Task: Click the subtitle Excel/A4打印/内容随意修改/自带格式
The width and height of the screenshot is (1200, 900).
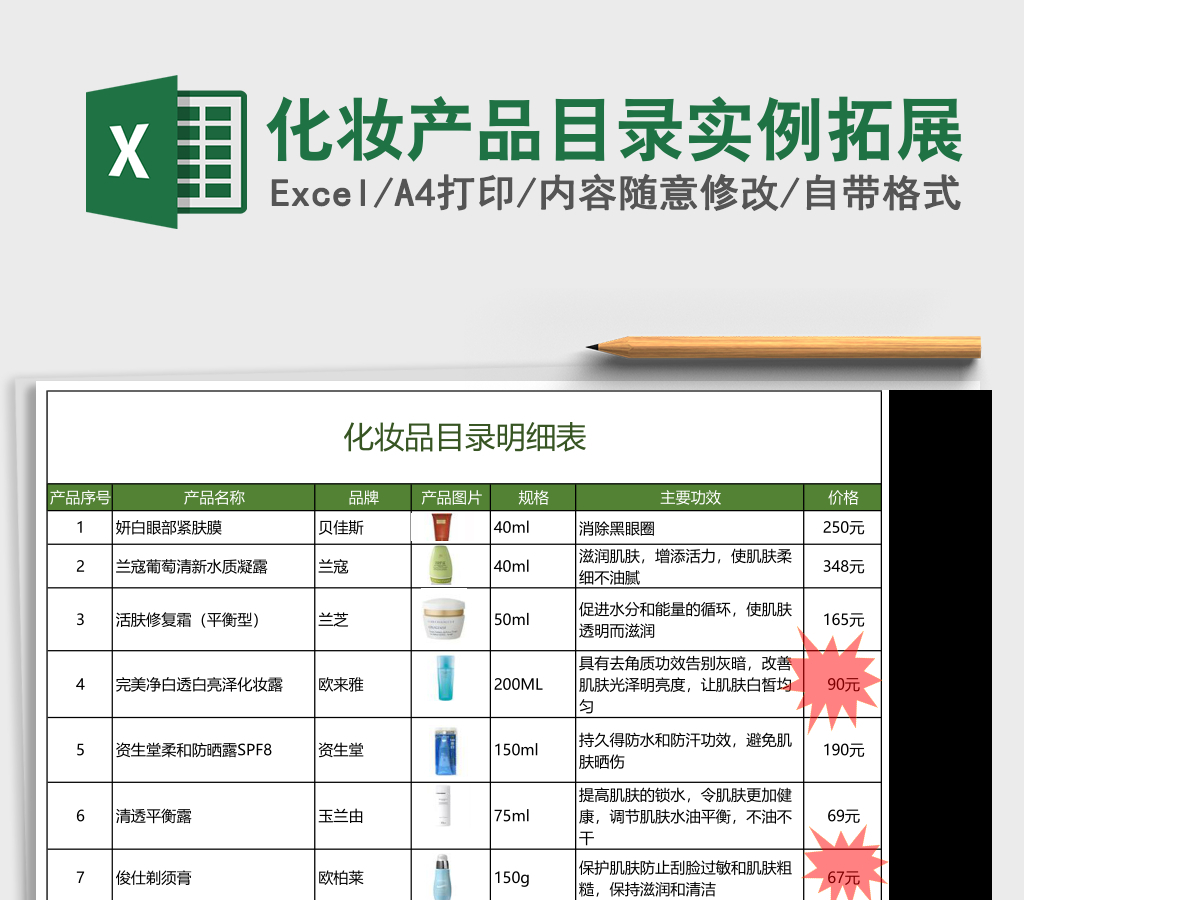Action: pos(615,193)
